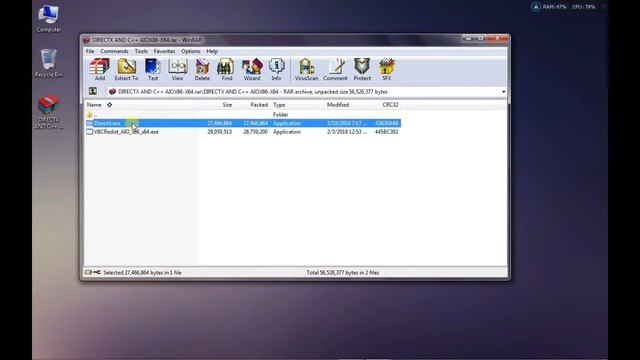Close the WinRAR window
The image size is (640, 360).
tap(497, 38)
